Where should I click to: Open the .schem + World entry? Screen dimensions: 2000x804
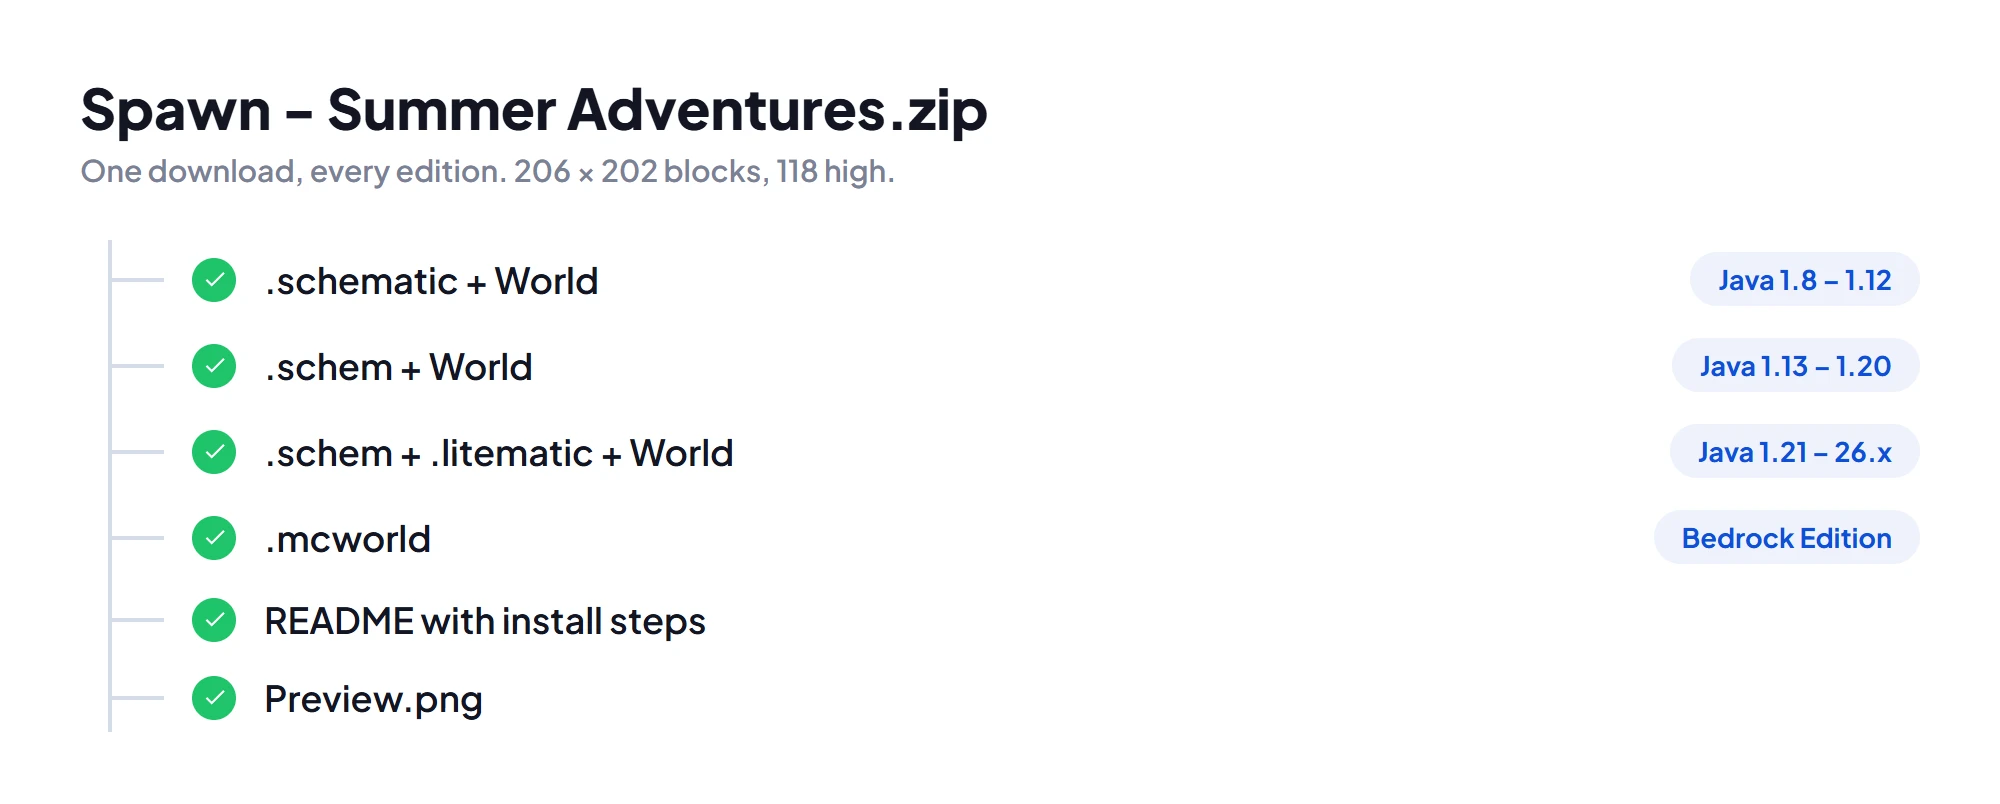tap(398, 367)
